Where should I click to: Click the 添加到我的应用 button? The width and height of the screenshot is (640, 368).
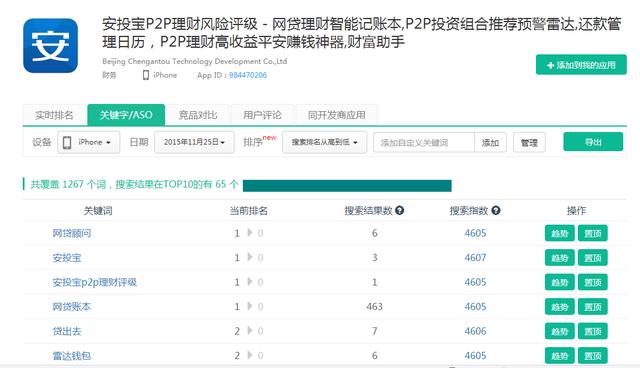click(581, 65)
